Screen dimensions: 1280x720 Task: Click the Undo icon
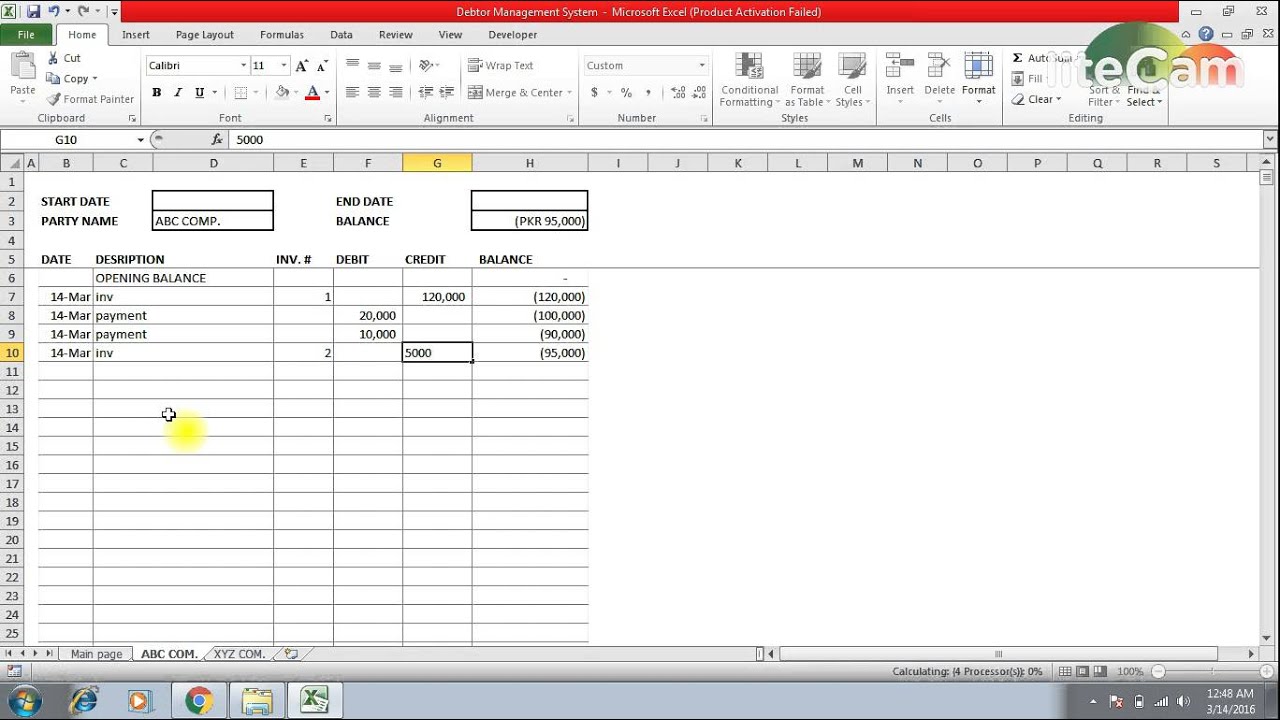(x=53, y=12)
